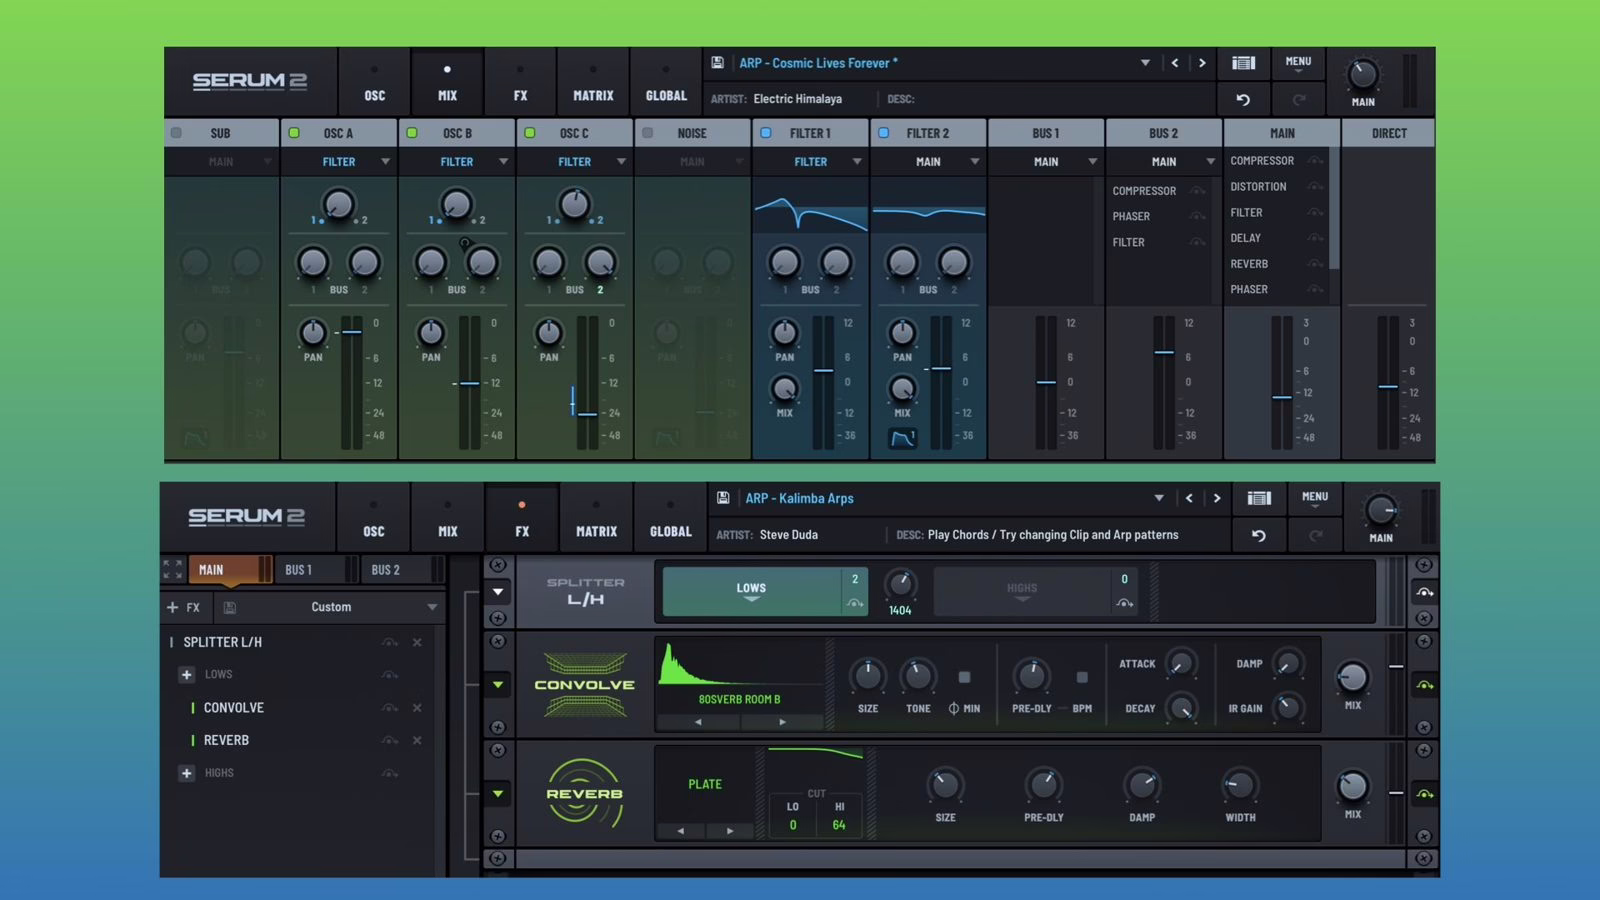1600x900 pixels.
Task: Bypass DISTORTION in the MAIN effects list
Action: (x=1315, y=187)
